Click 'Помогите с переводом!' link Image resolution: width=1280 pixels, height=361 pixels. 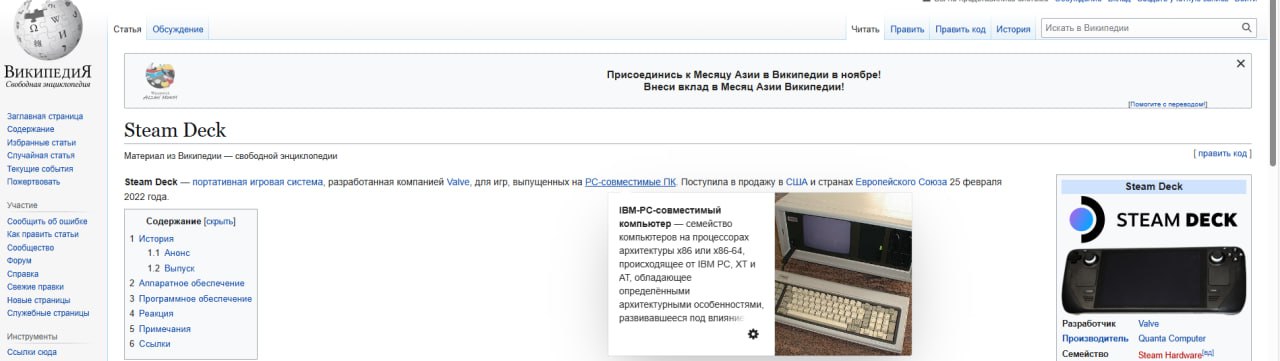[x=1167, y=104]
